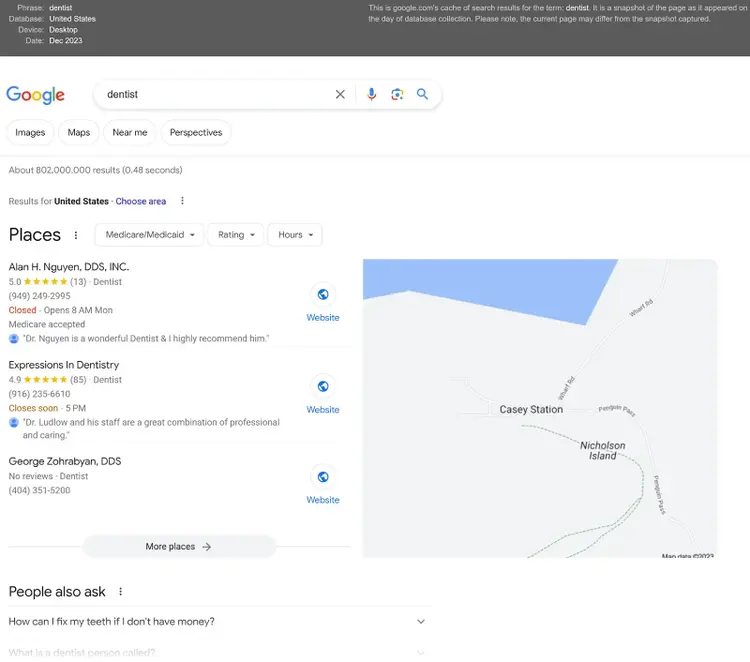Click the 'Dr. Nguyen is a wonderful Dentist' review

pos(146,339)
